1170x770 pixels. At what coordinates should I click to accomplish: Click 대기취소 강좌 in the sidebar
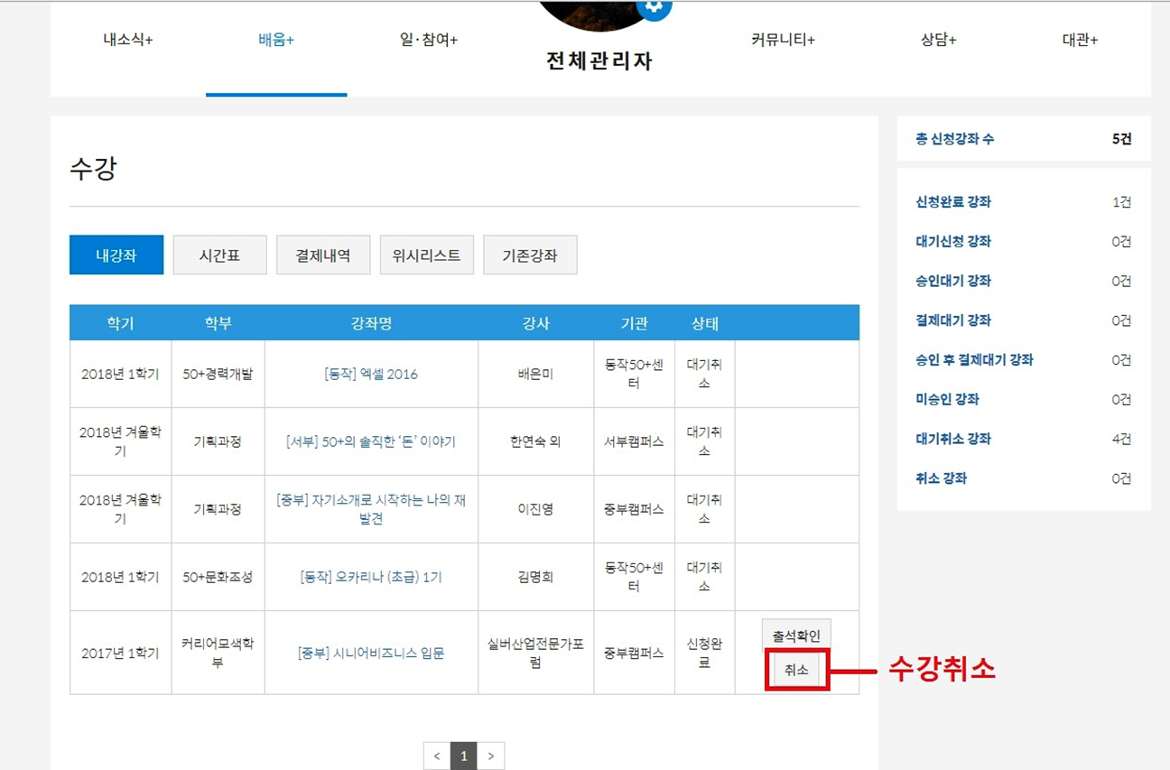953,439
